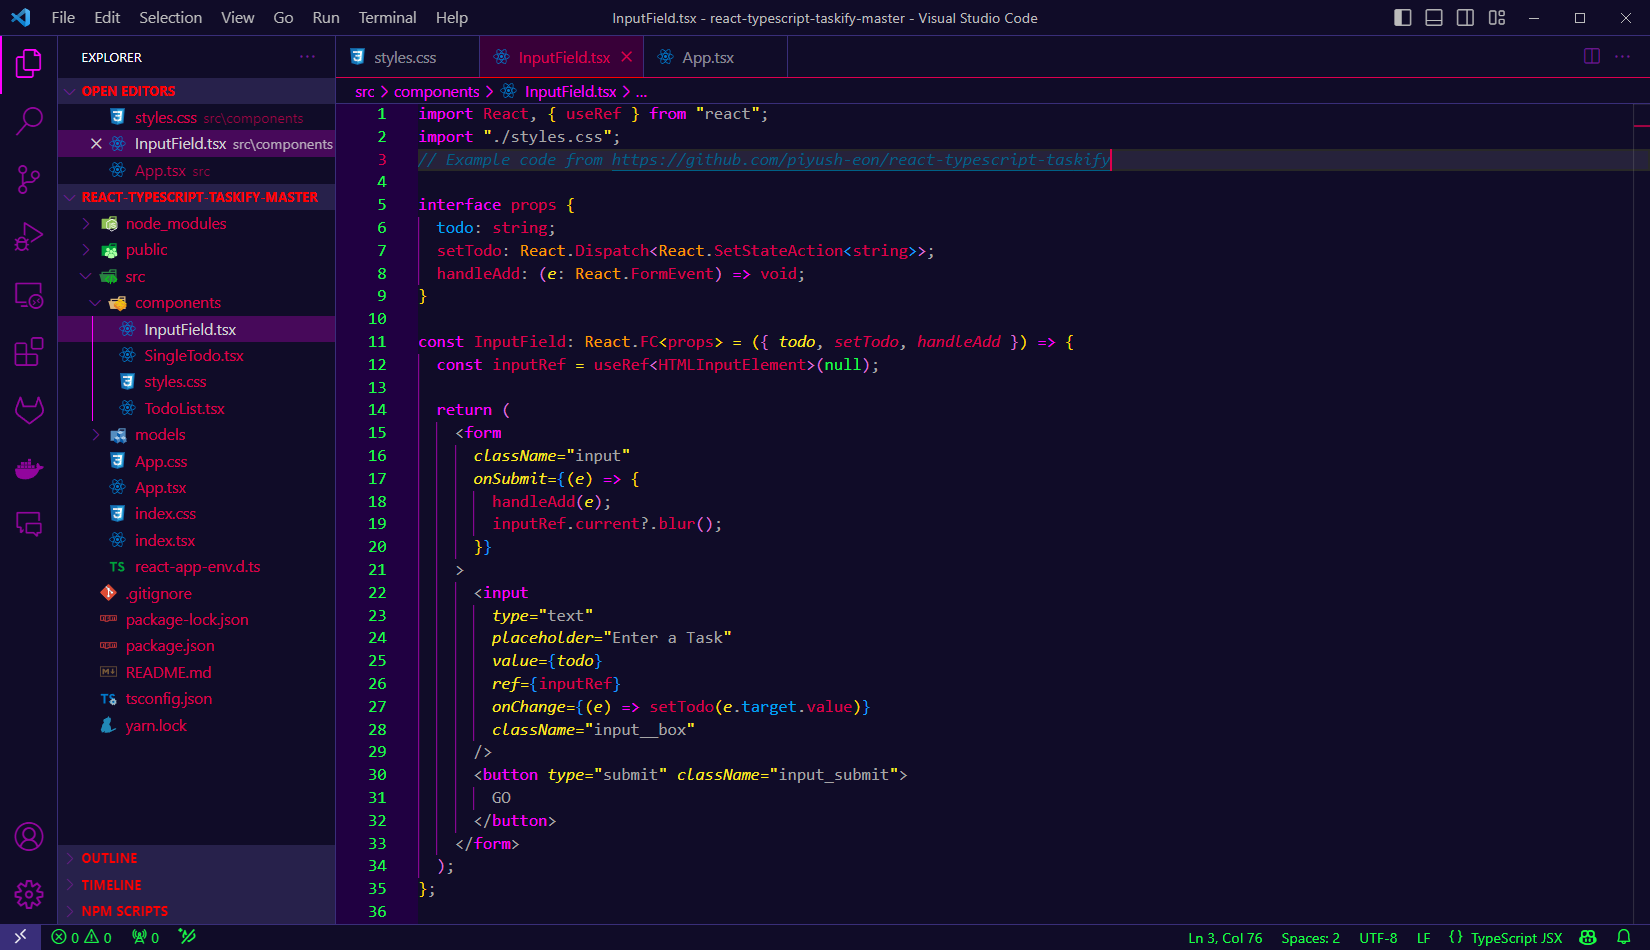This screenshot has height=950, width=1650.
Task: Open the GitLab Workflow sidebar icon
Action: (x=29, y=409)
